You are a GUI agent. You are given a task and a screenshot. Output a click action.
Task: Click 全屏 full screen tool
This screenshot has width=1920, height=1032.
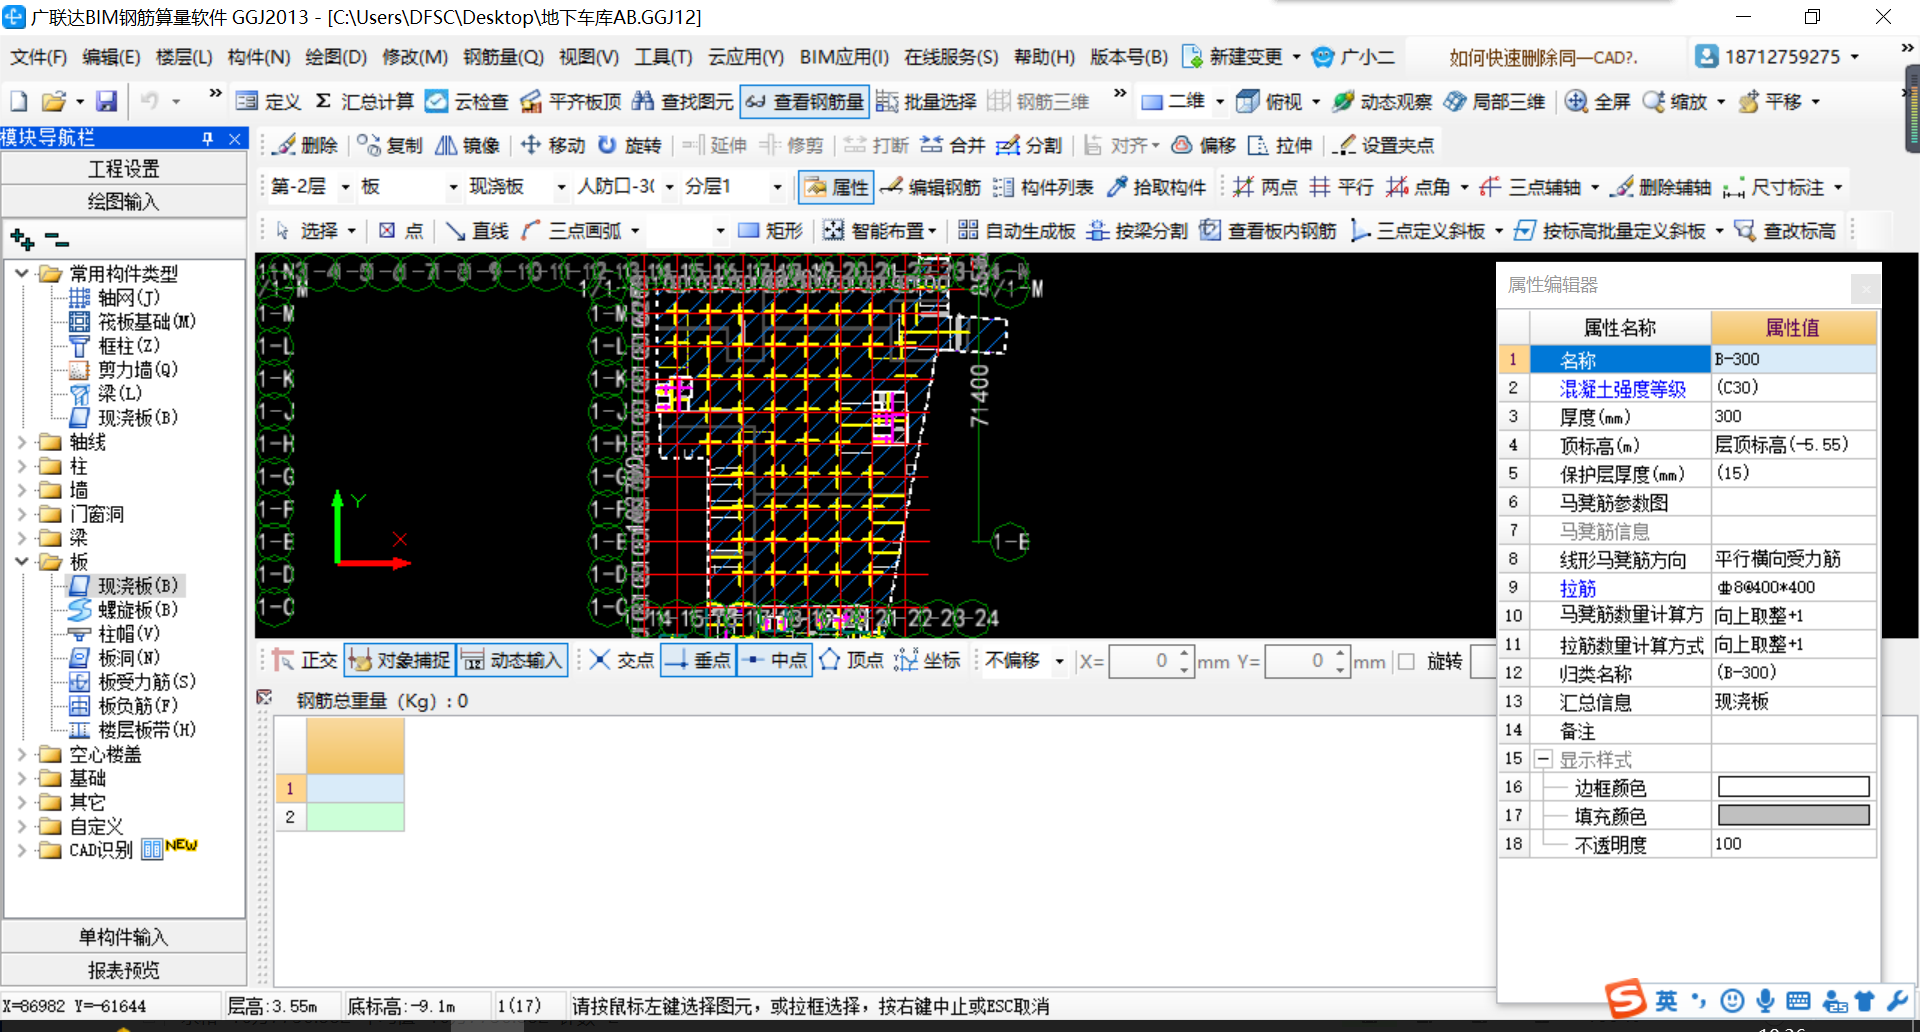1598,101
